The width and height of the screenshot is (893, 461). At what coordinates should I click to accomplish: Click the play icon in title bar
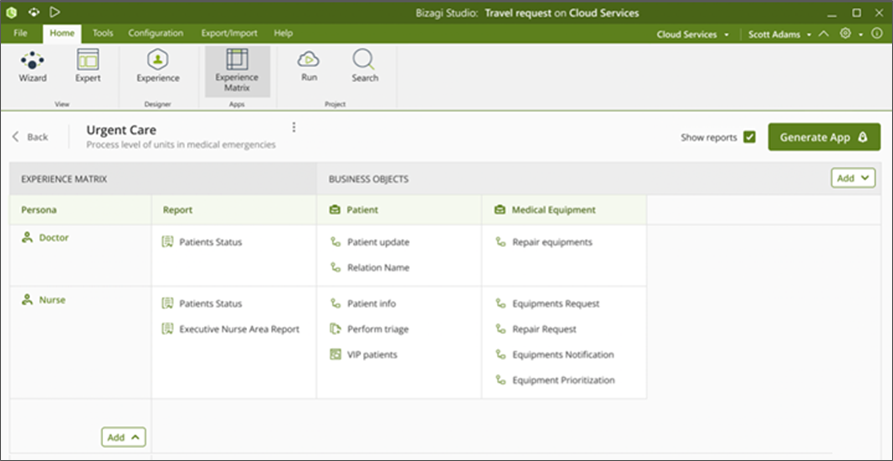(55, 12)
